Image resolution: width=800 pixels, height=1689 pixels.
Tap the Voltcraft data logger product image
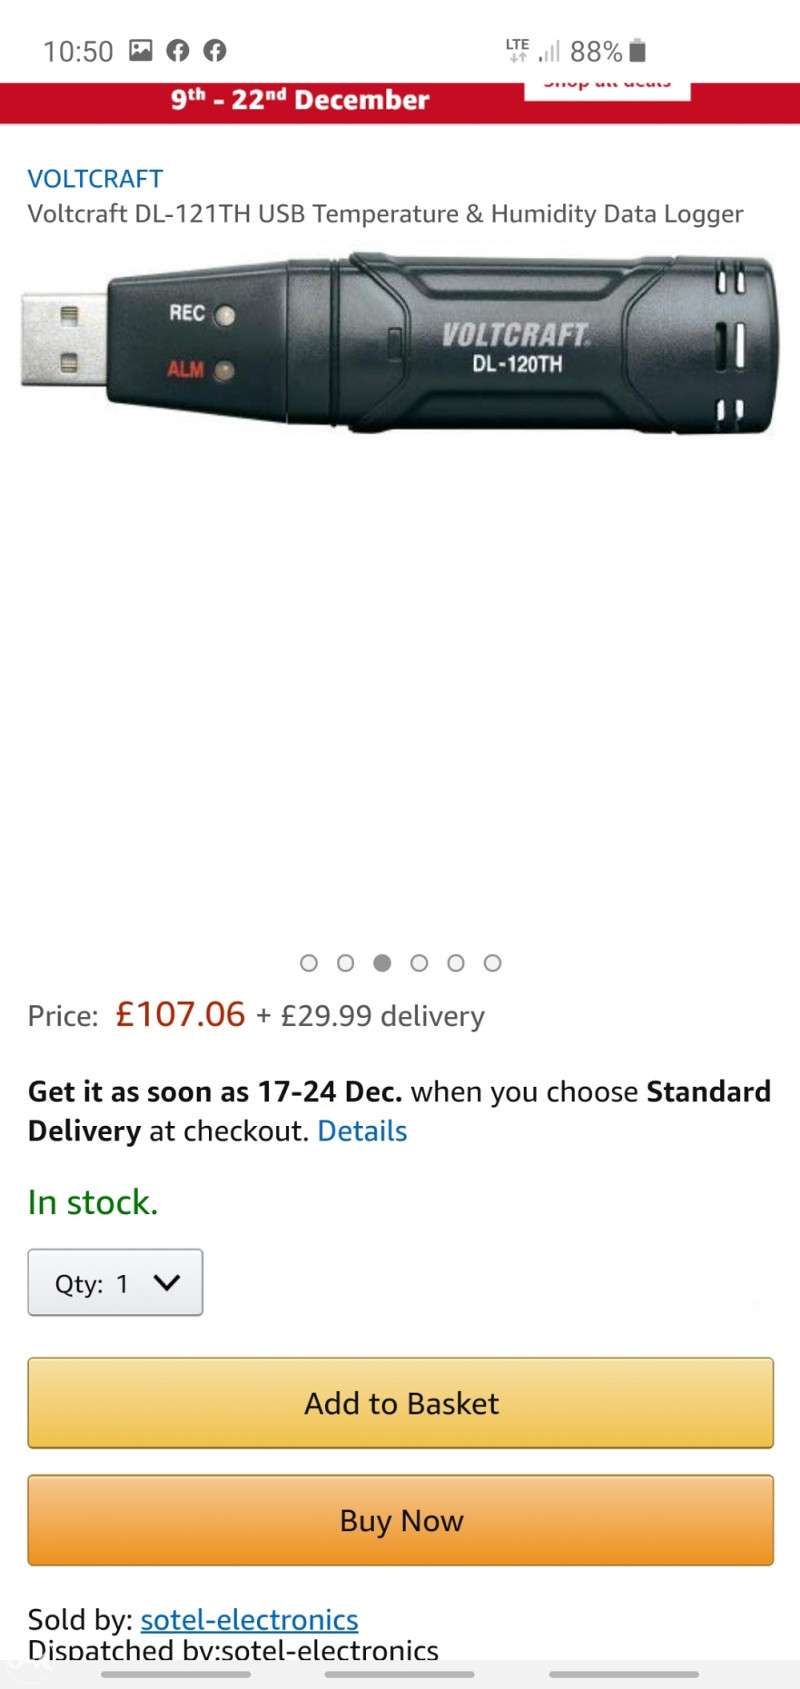pyautogui.click(x=399, y=343)
